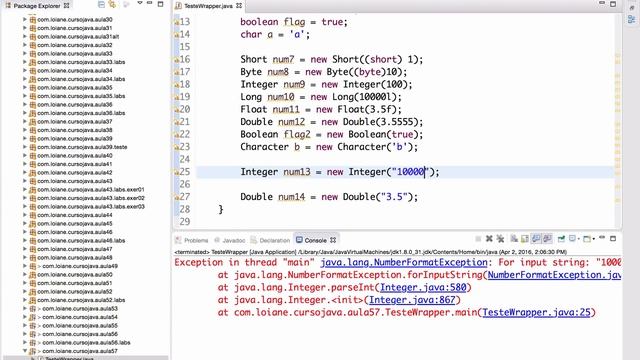
Task: Close the Console view tab
Action: [x=333, y=240]
